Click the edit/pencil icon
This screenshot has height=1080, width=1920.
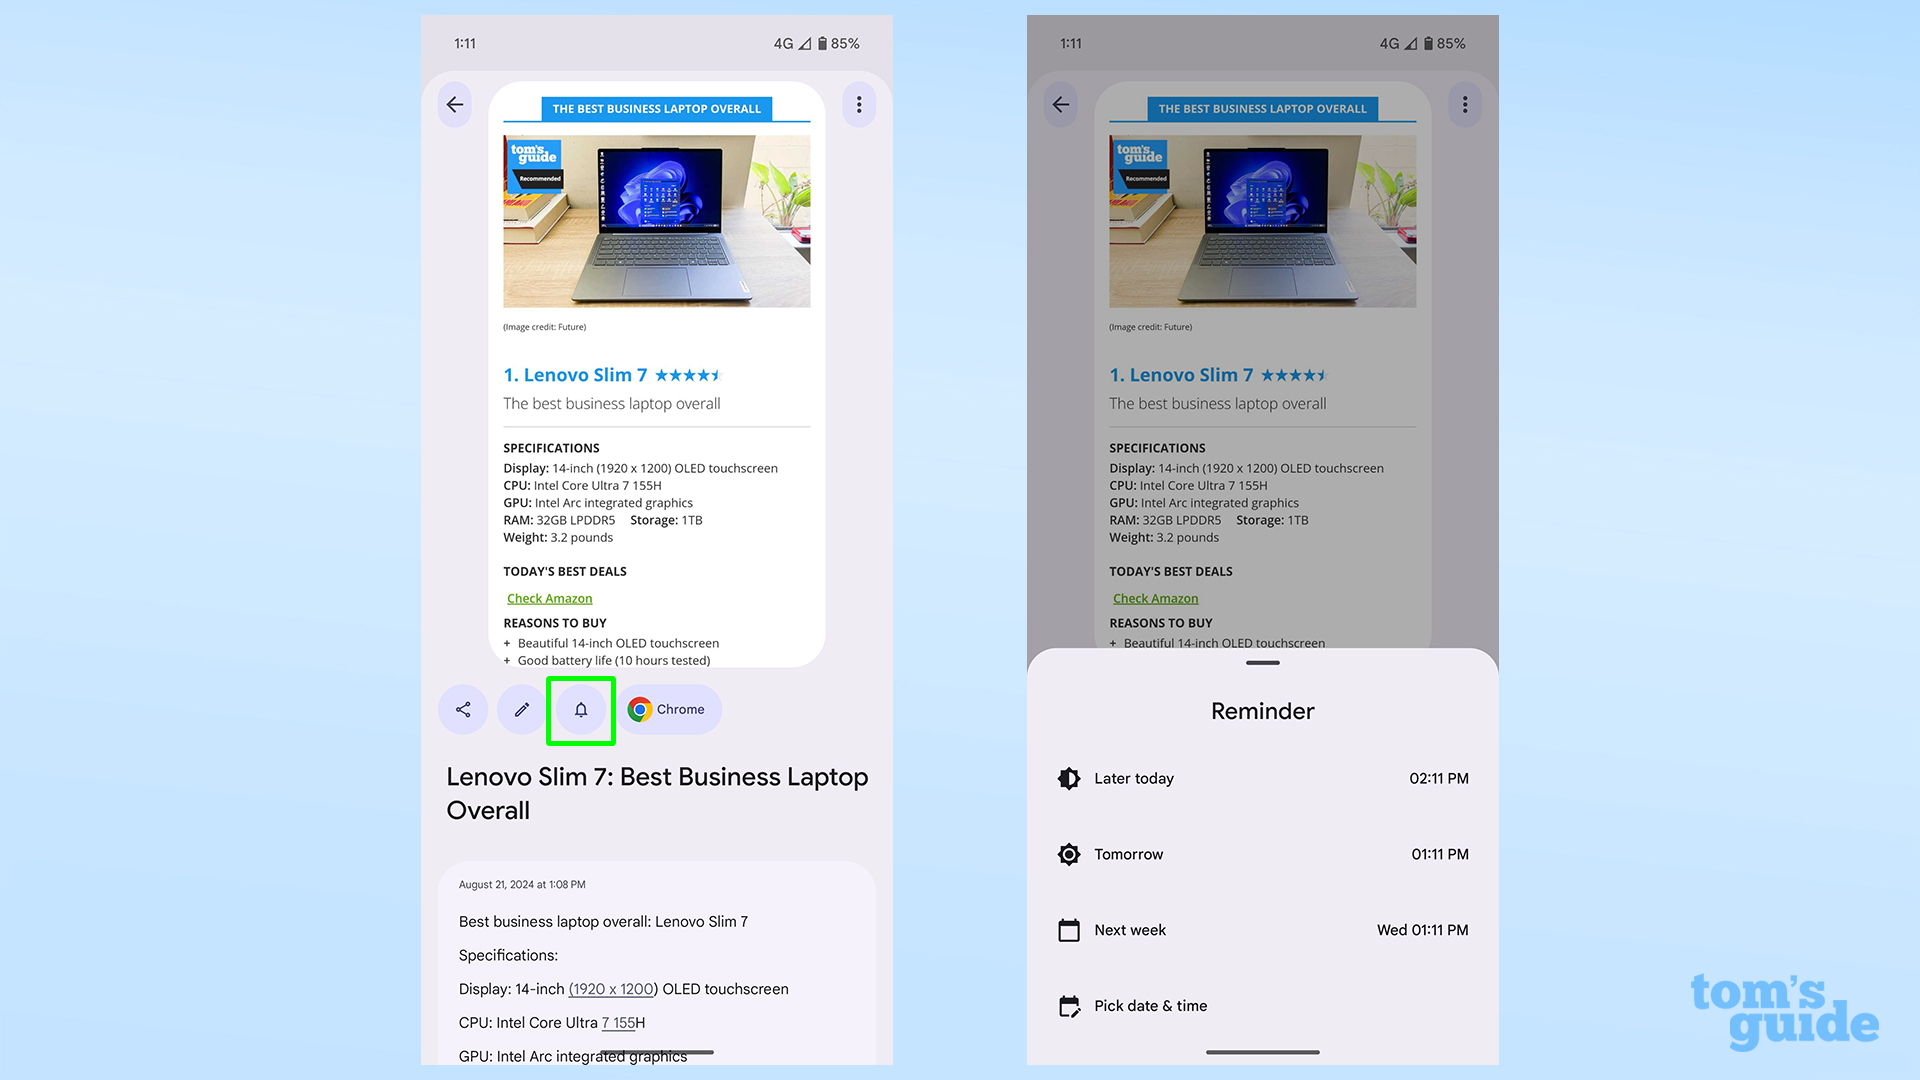coord(521,709)
